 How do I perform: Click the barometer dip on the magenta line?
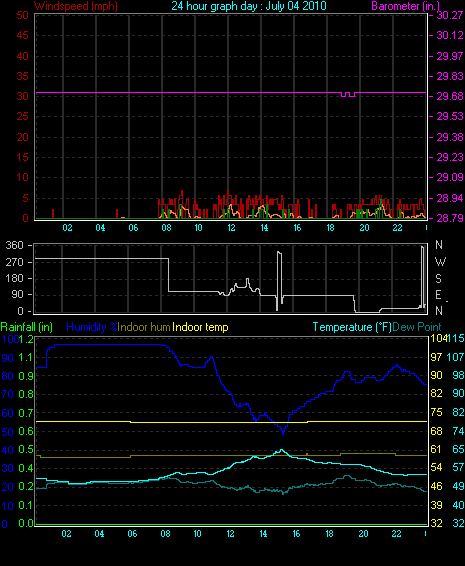348,95
